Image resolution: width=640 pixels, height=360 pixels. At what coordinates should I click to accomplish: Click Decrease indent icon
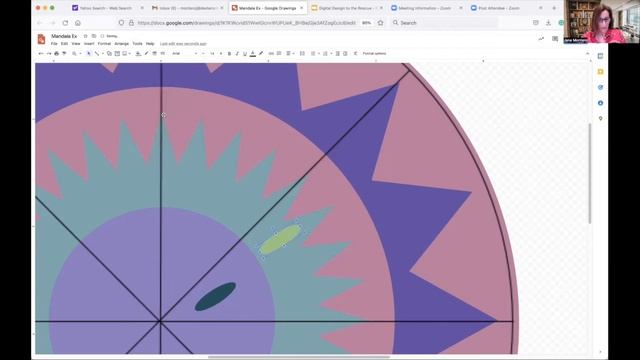point(338,53)
